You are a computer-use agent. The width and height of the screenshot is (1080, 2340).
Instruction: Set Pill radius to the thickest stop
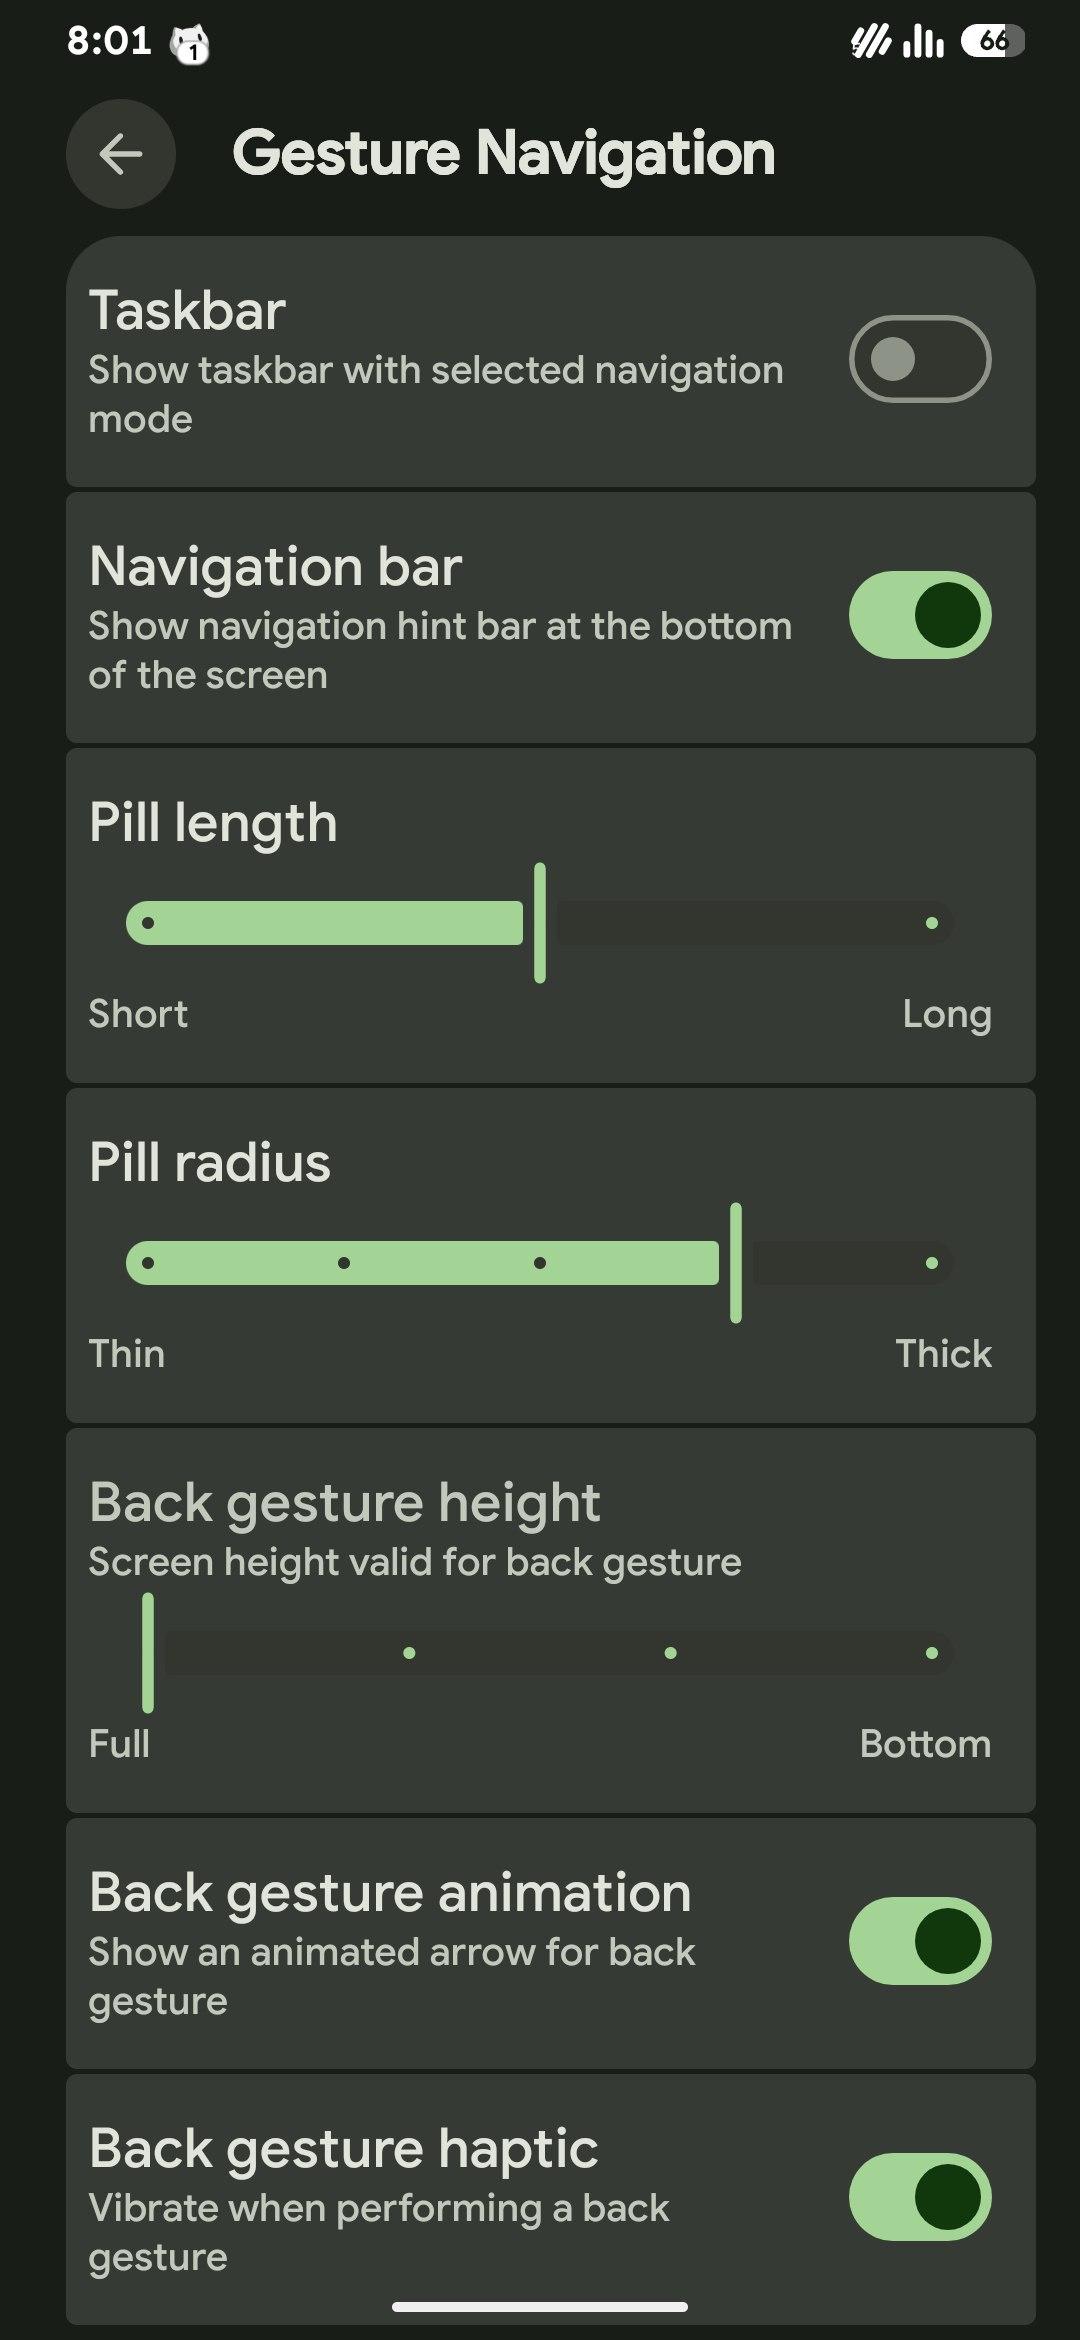pos(932,1263)
